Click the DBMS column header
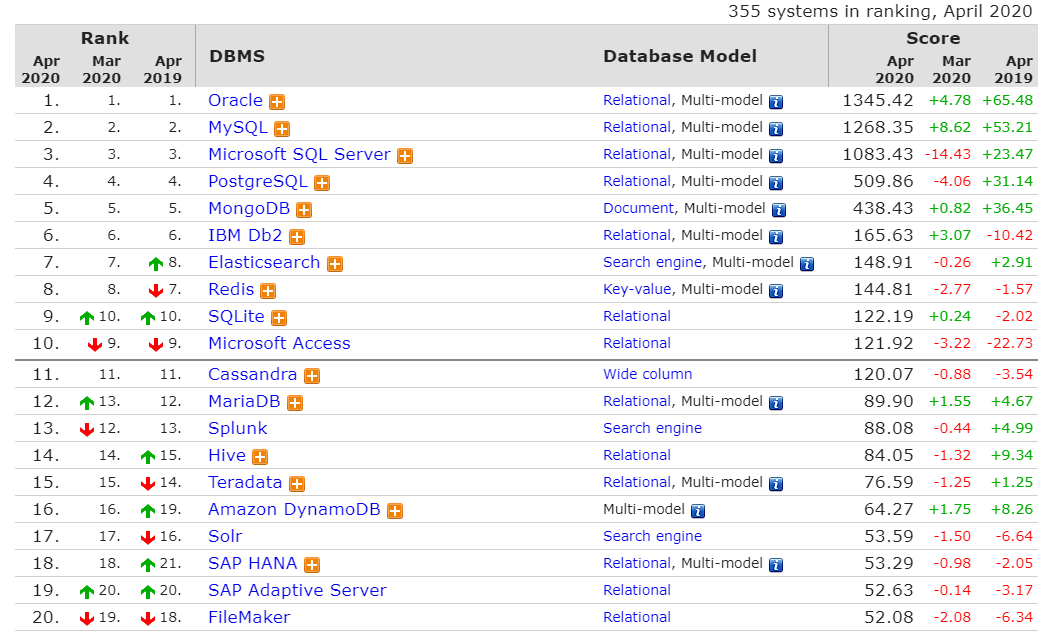The width and height of the screenshot is (1044, 631). click(237, 56)
